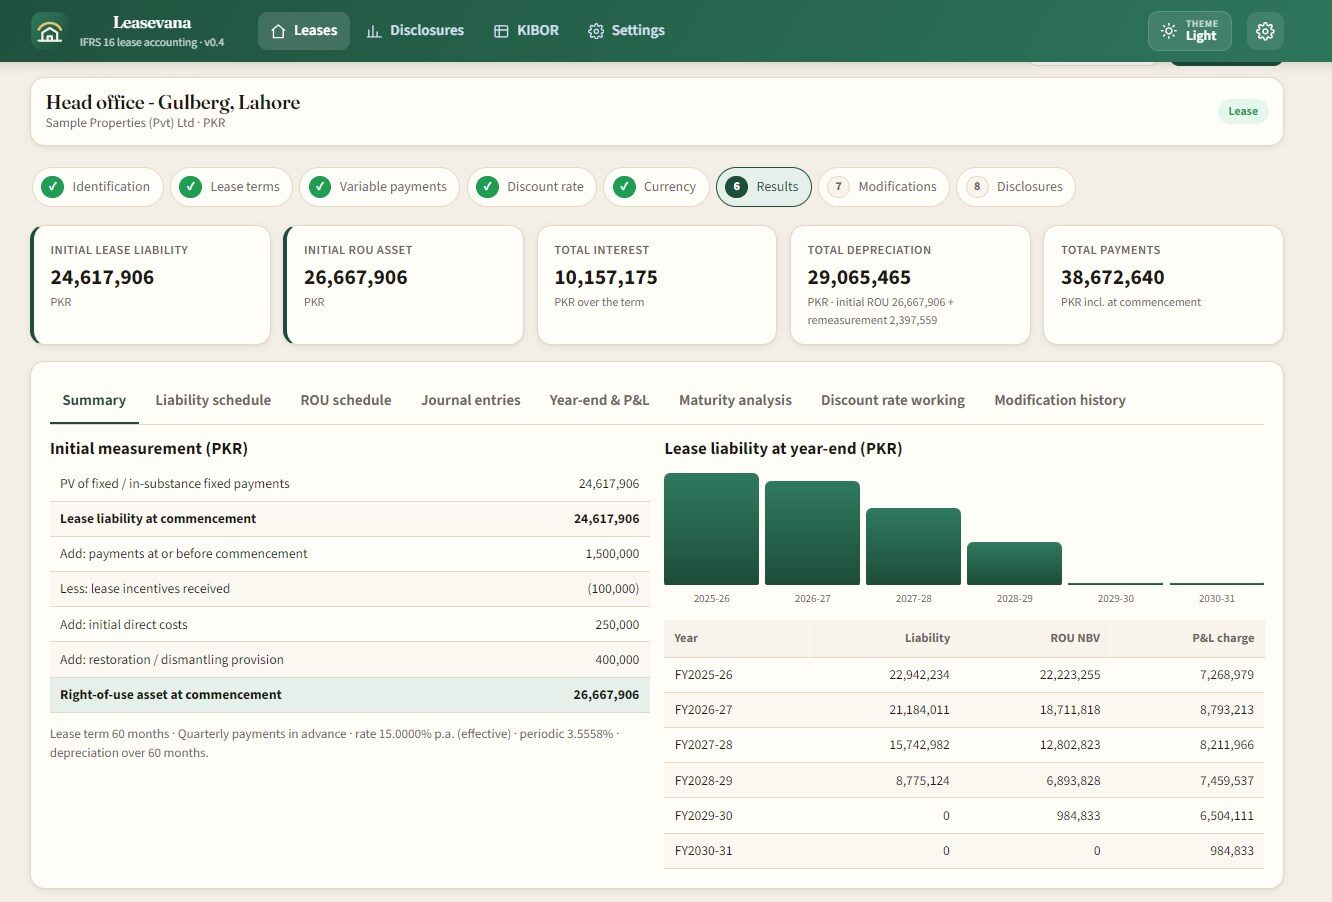Select the Total Payments card
Image resolution: width=1332 pixels, height=902 pixels.
click(x=1163, y=285)
